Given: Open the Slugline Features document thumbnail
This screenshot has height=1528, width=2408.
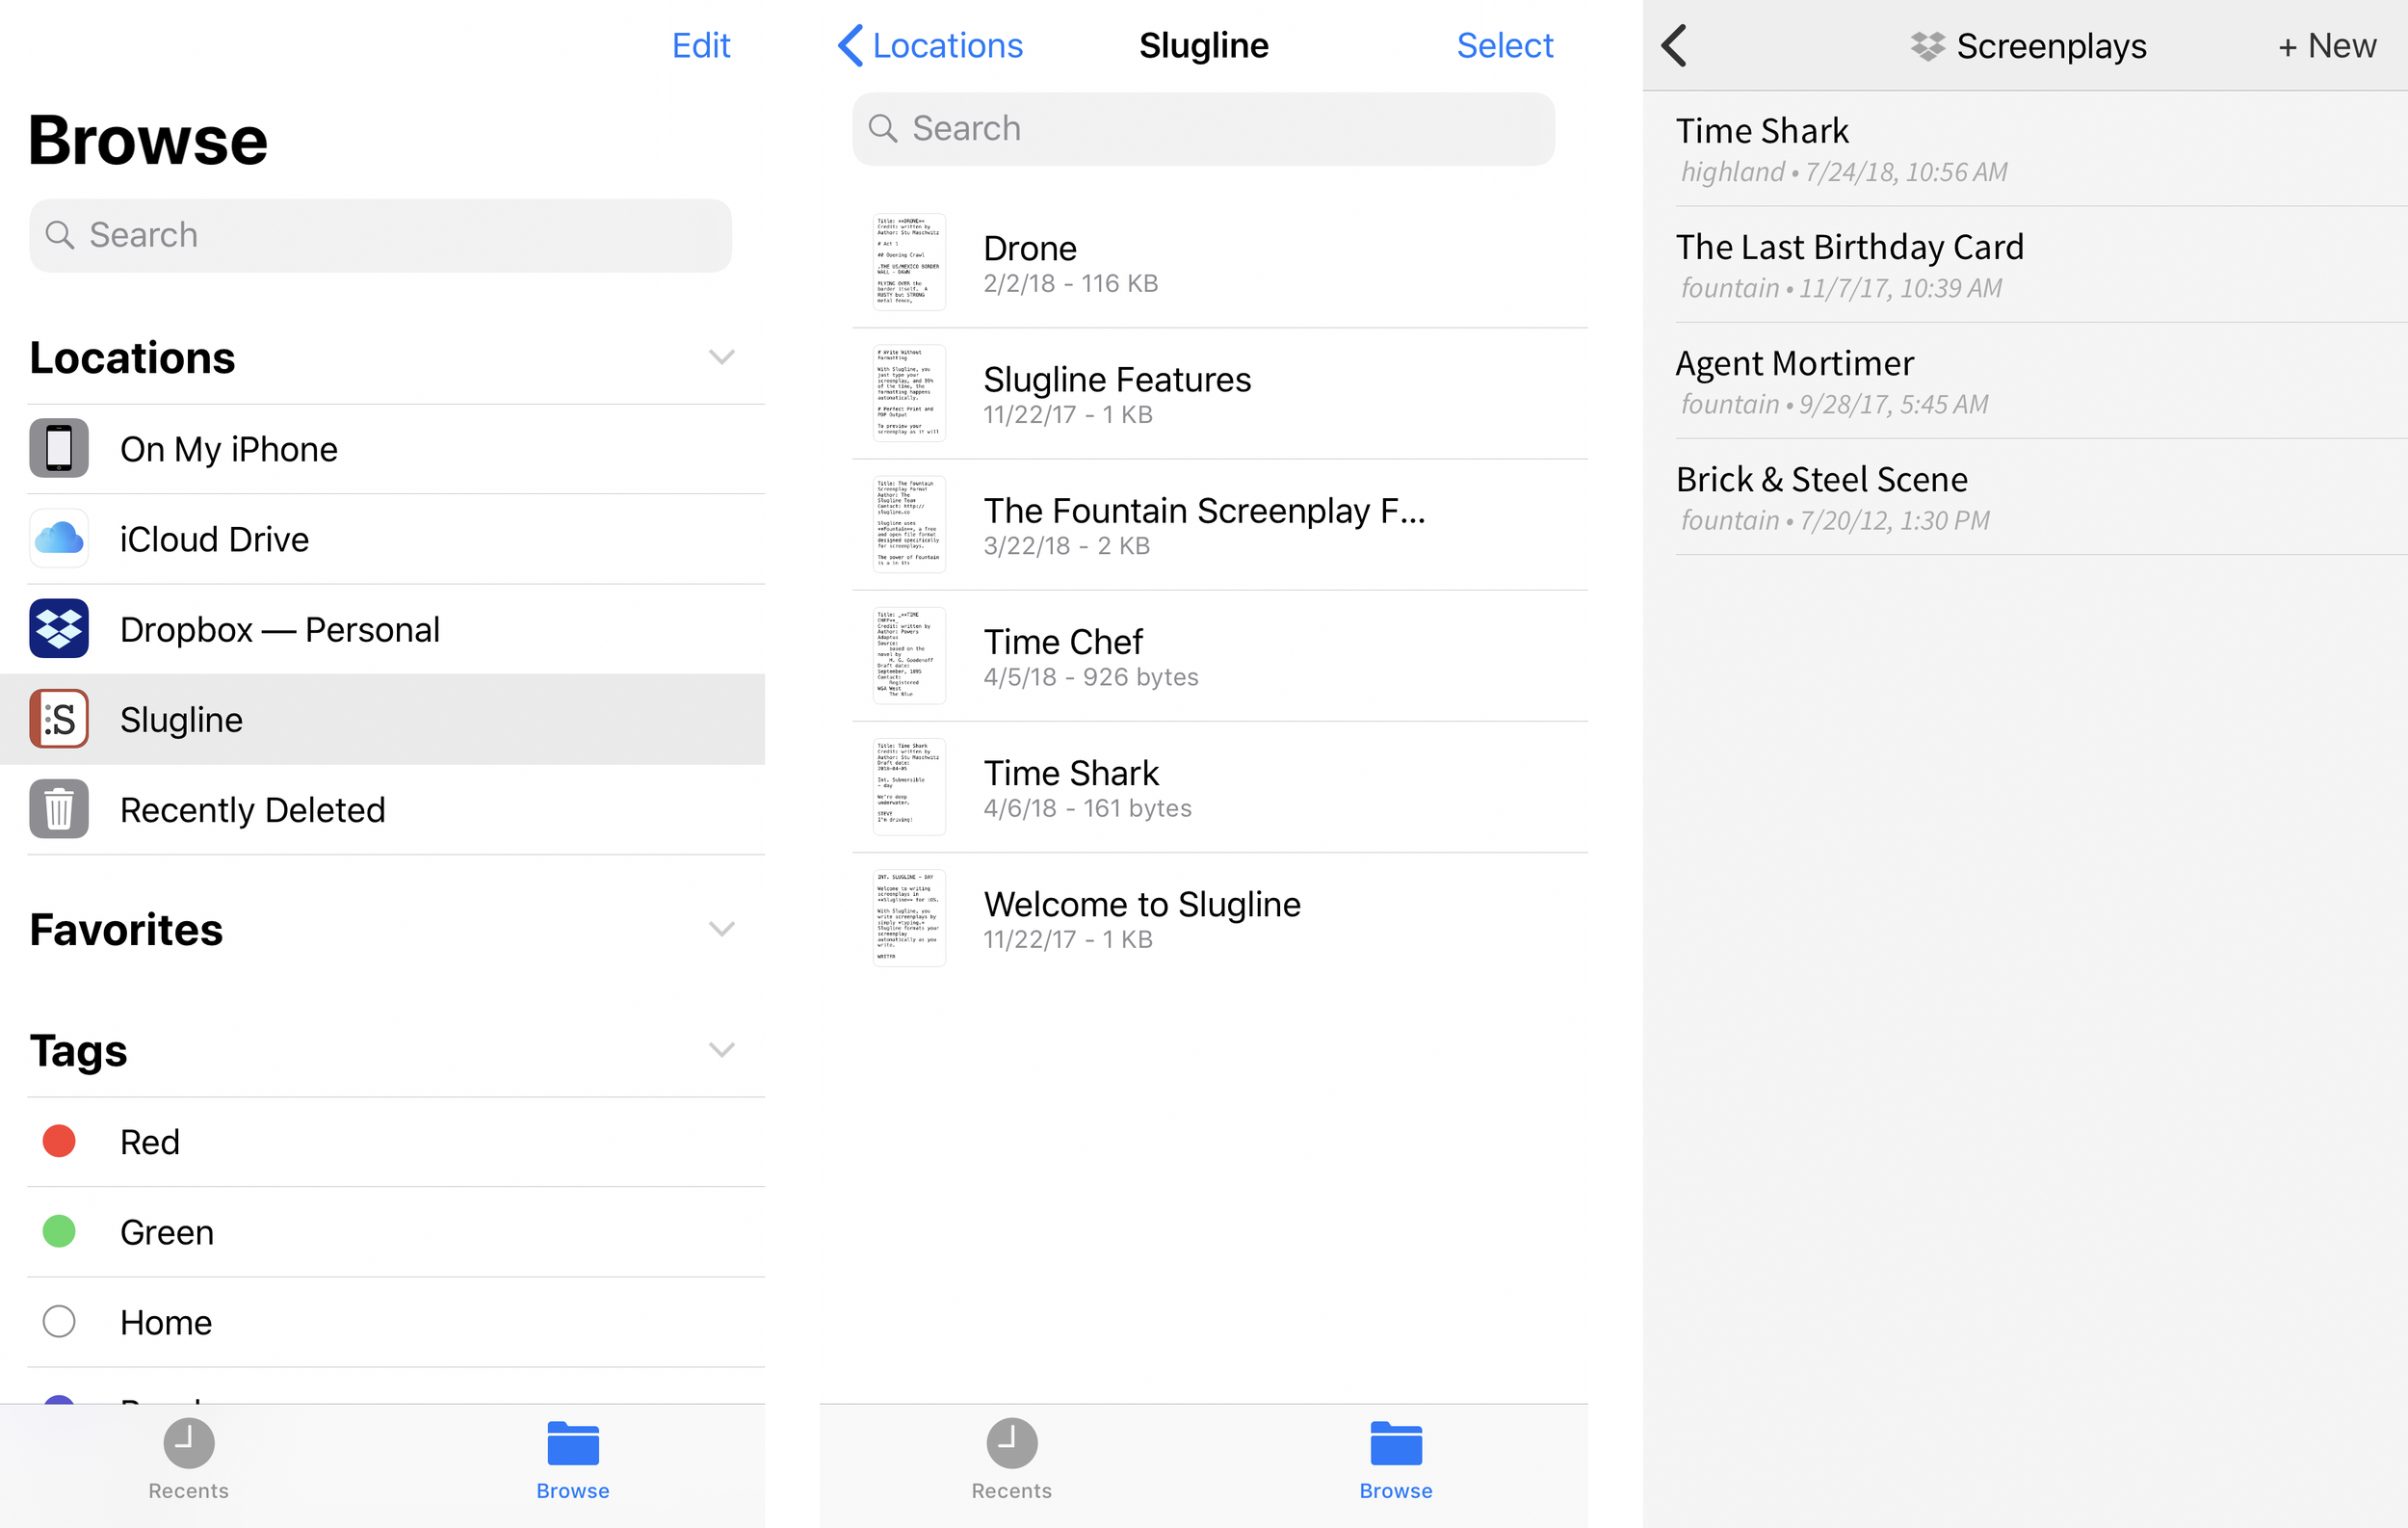Looking at the screenshot, I should pos(909,393).
